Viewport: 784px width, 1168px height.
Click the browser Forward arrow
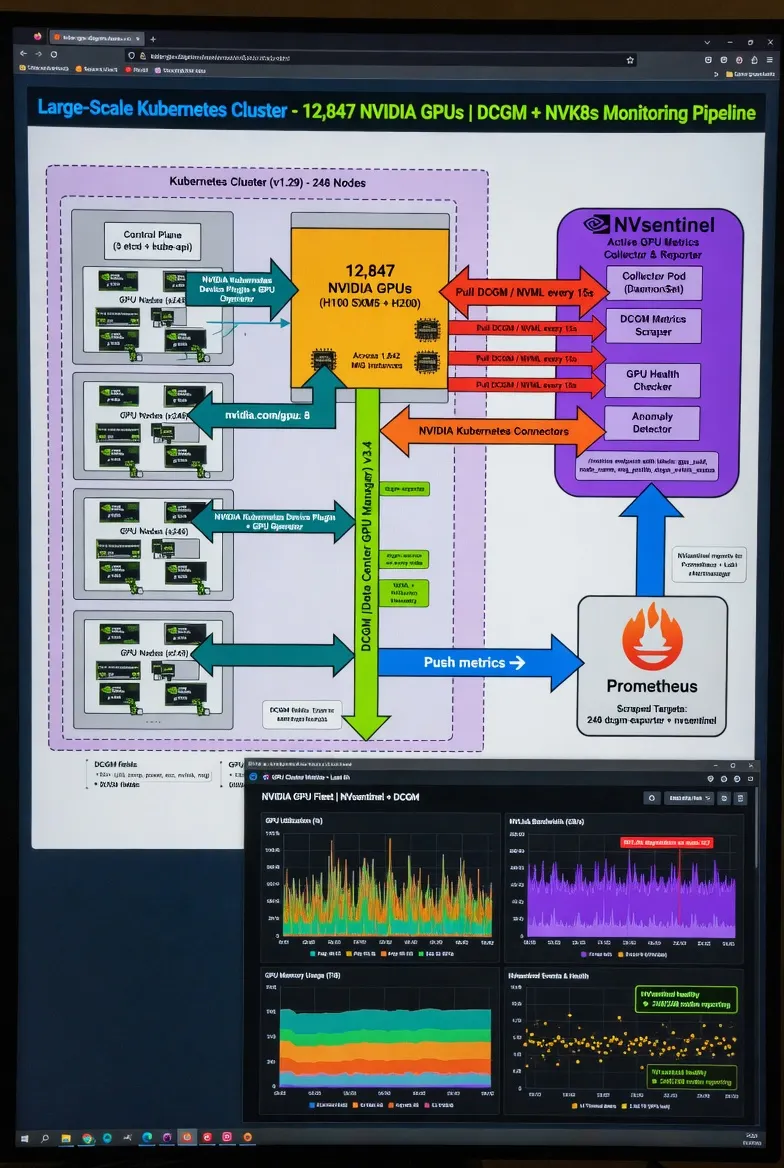tap(38, 54)
